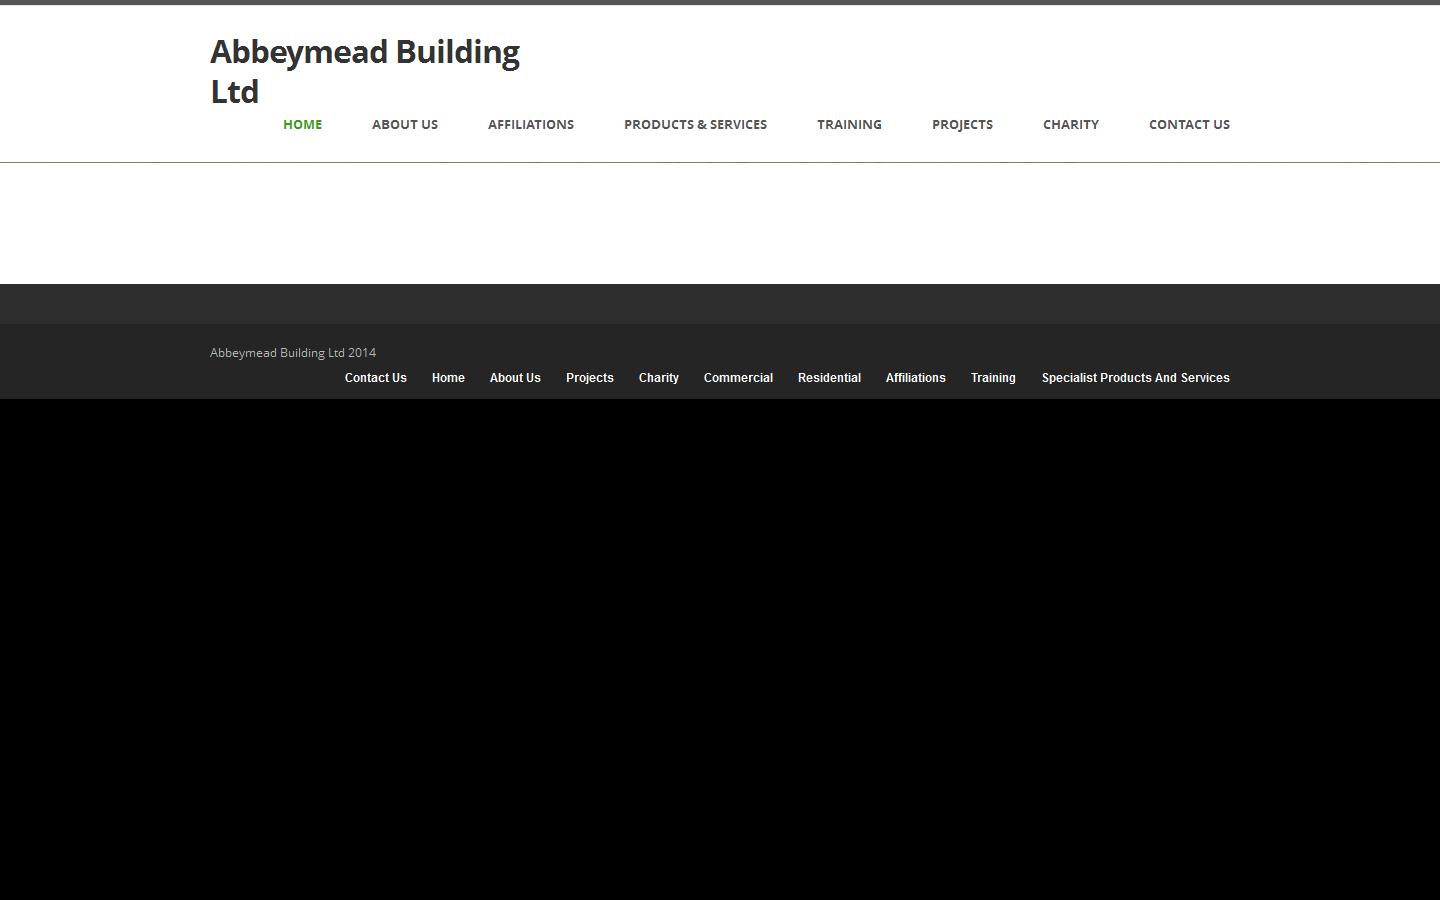Open the Home tab in top navigation
Image resolution: width=1440 pixels, height=900 pixels.
coord(302,124)
